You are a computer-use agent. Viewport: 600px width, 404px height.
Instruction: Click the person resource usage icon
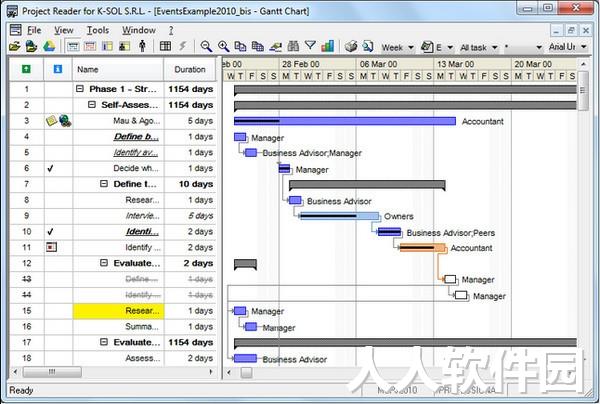(142, 46)
